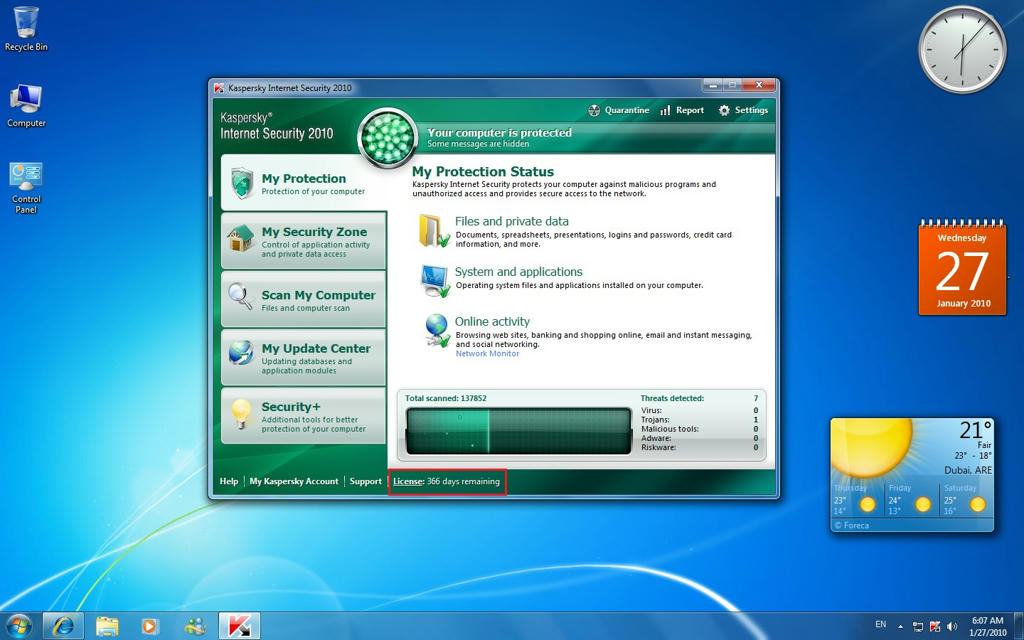Open Online activity heading
The image size is (1024, 640).
tap(492, 321)
